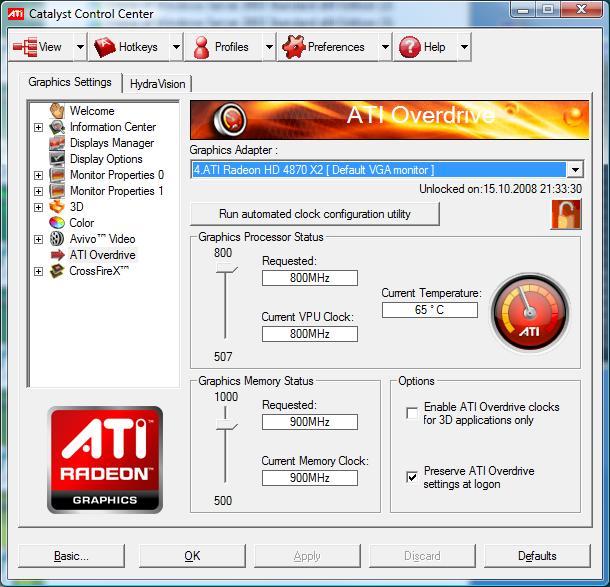Image resolution: width=610 pixels, height=587 pixels.
Task: Click the Avivo Video film reel icon
Action: [57, 238]
